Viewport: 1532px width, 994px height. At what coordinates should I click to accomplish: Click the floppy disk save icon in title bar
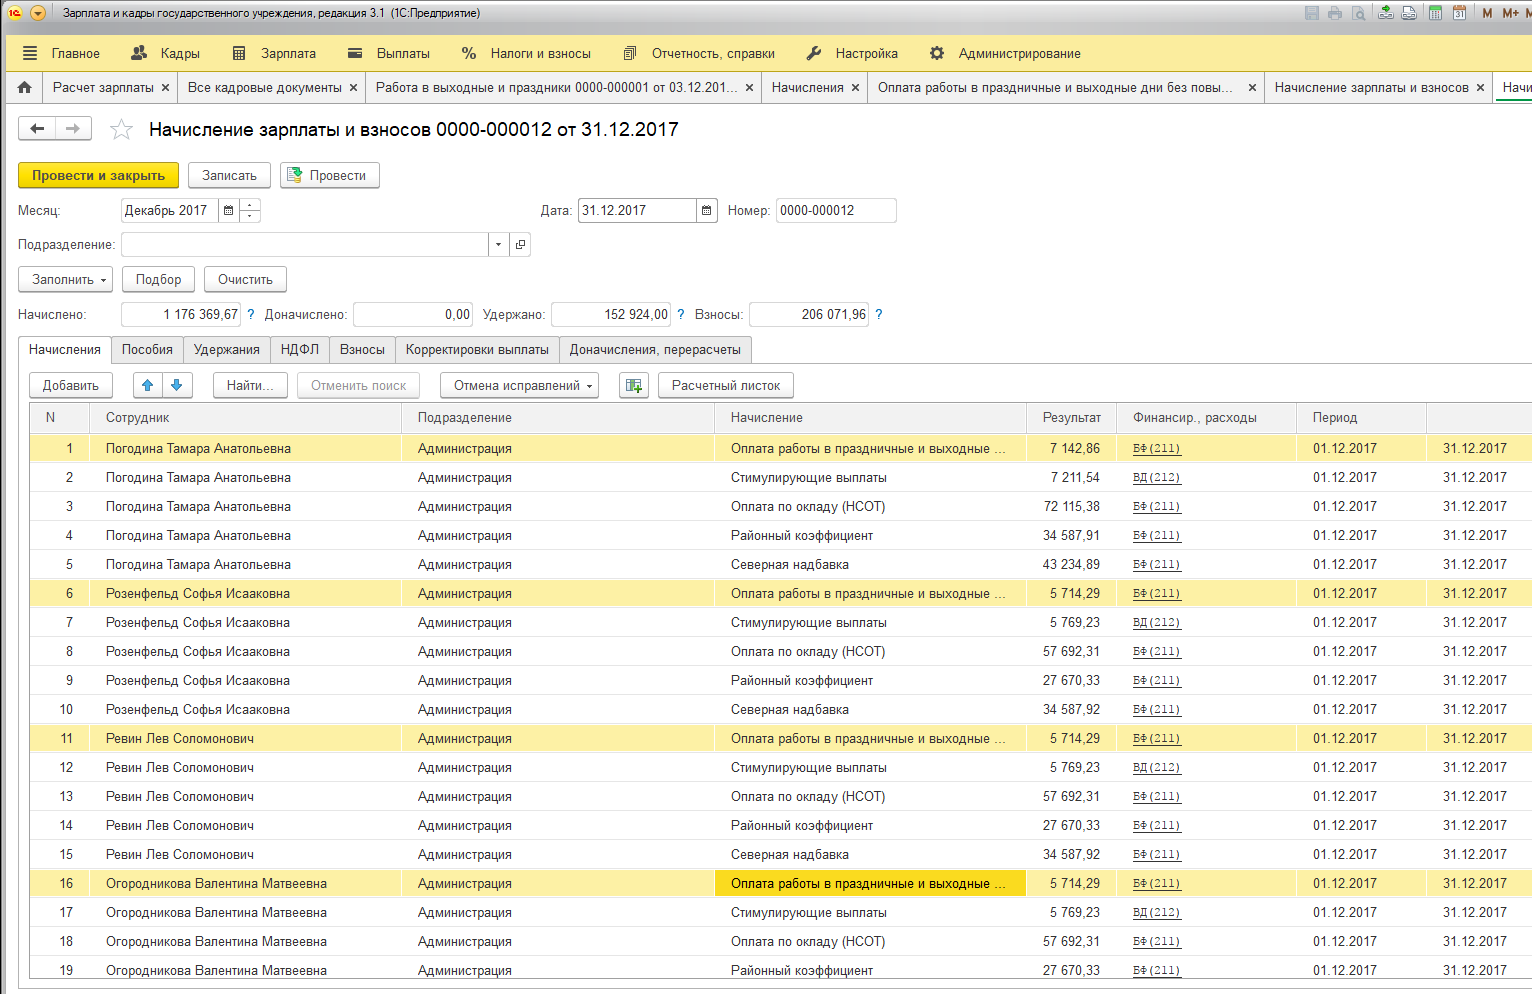pyautogui.click(x=1312, y=13)
